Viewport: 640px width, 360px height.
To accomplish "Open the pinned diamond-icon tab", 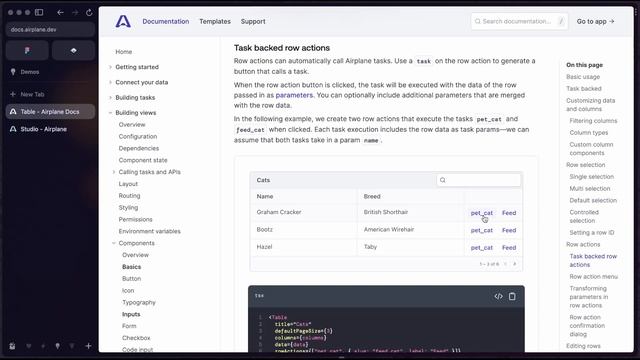I will [73, 50].
